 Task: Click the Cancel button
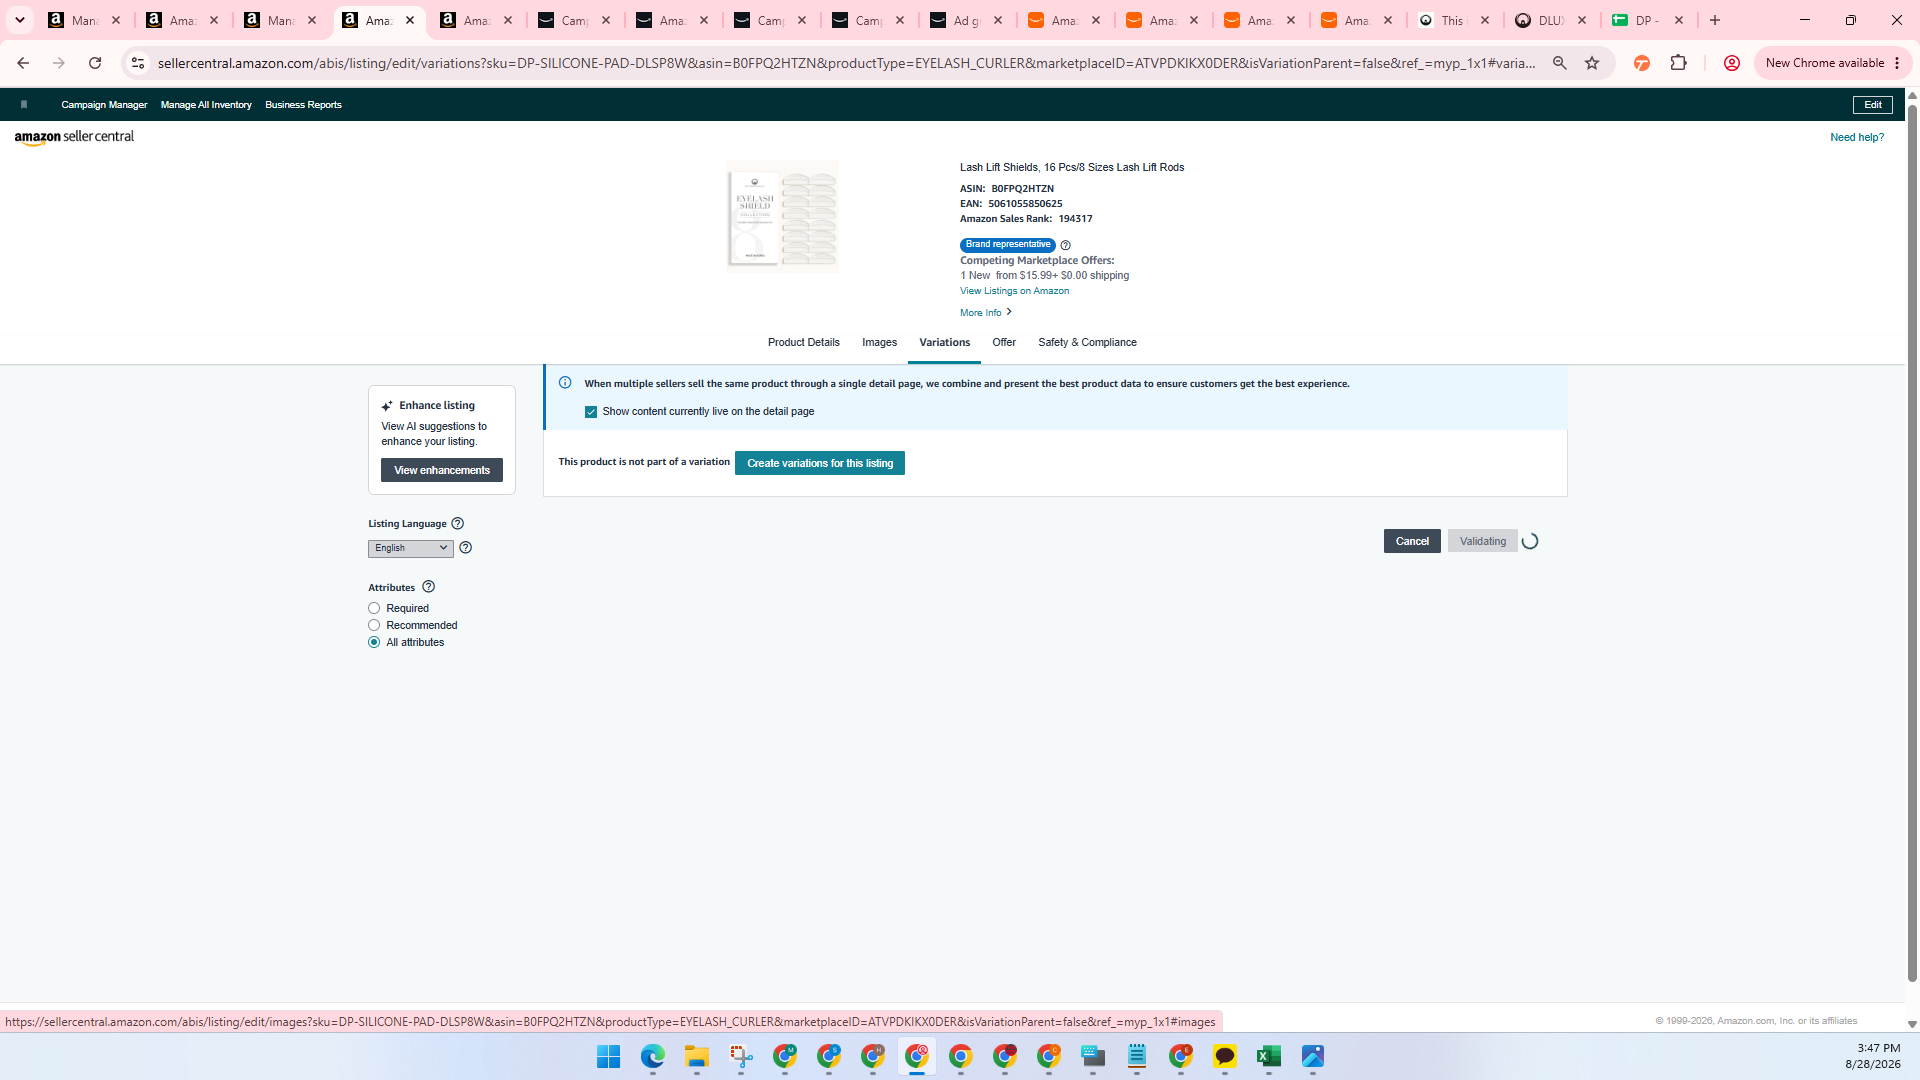pyautogui.click(x=1412, y=541)
